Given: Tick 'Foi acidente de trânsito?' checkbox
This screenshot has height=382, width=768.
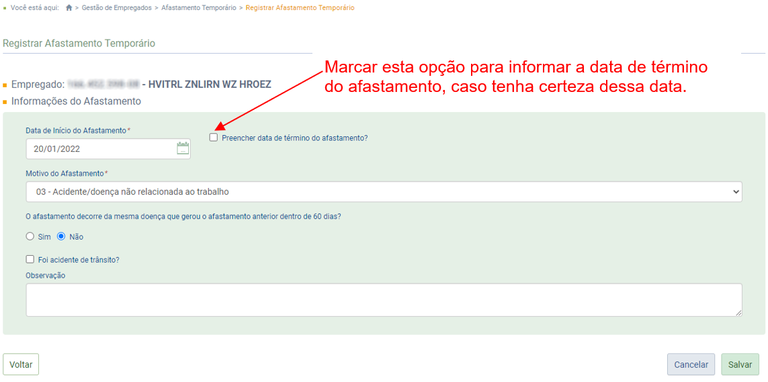Looking at the screenshot, I should tap(30, 260).
